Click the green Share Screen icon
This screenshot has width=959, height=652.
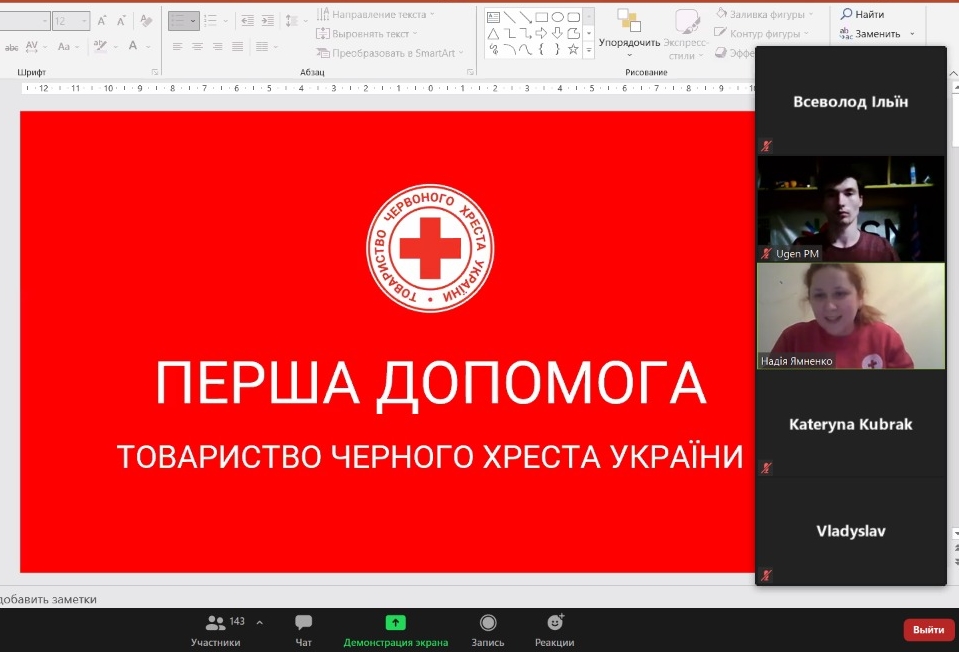point(395,623)
